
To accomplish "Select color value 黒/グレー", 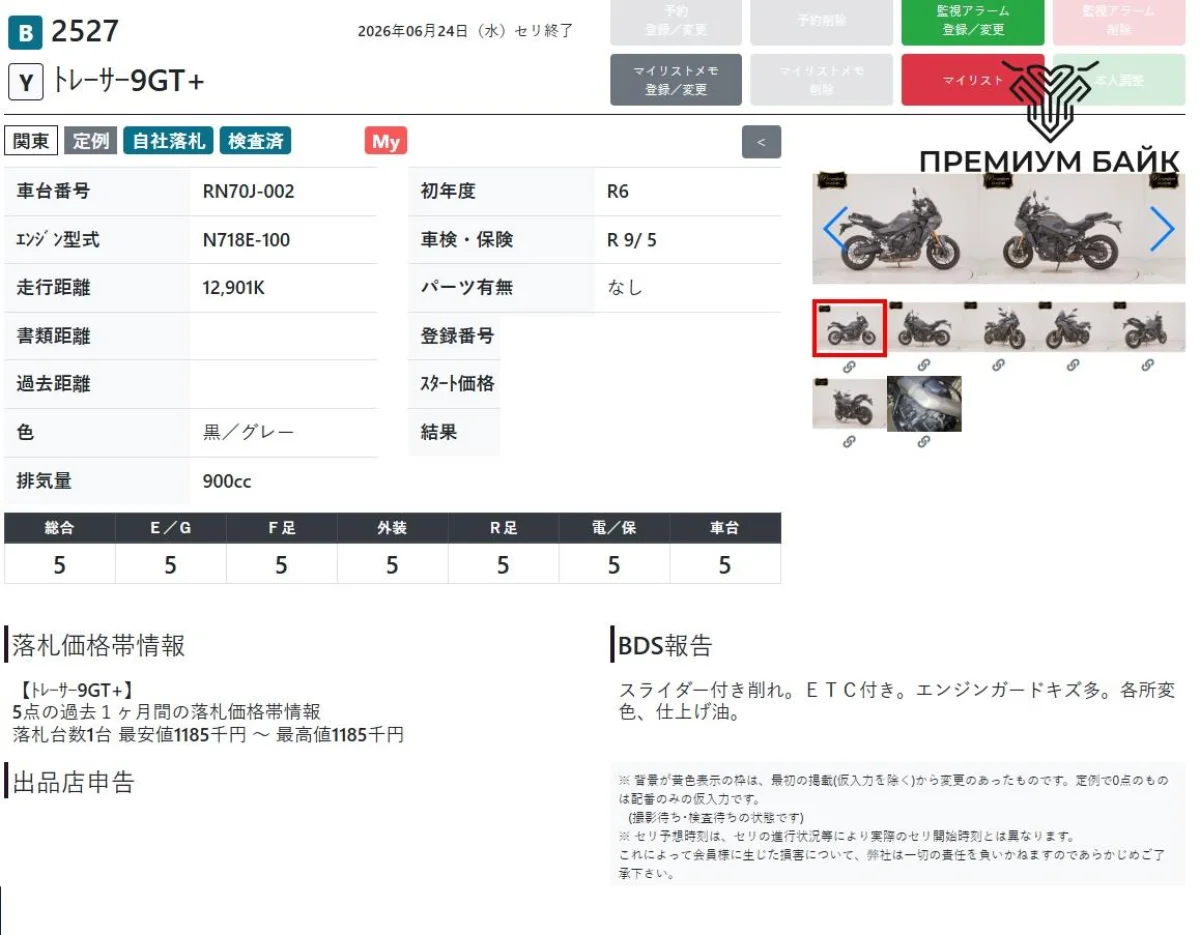I will tap(249, 433).
